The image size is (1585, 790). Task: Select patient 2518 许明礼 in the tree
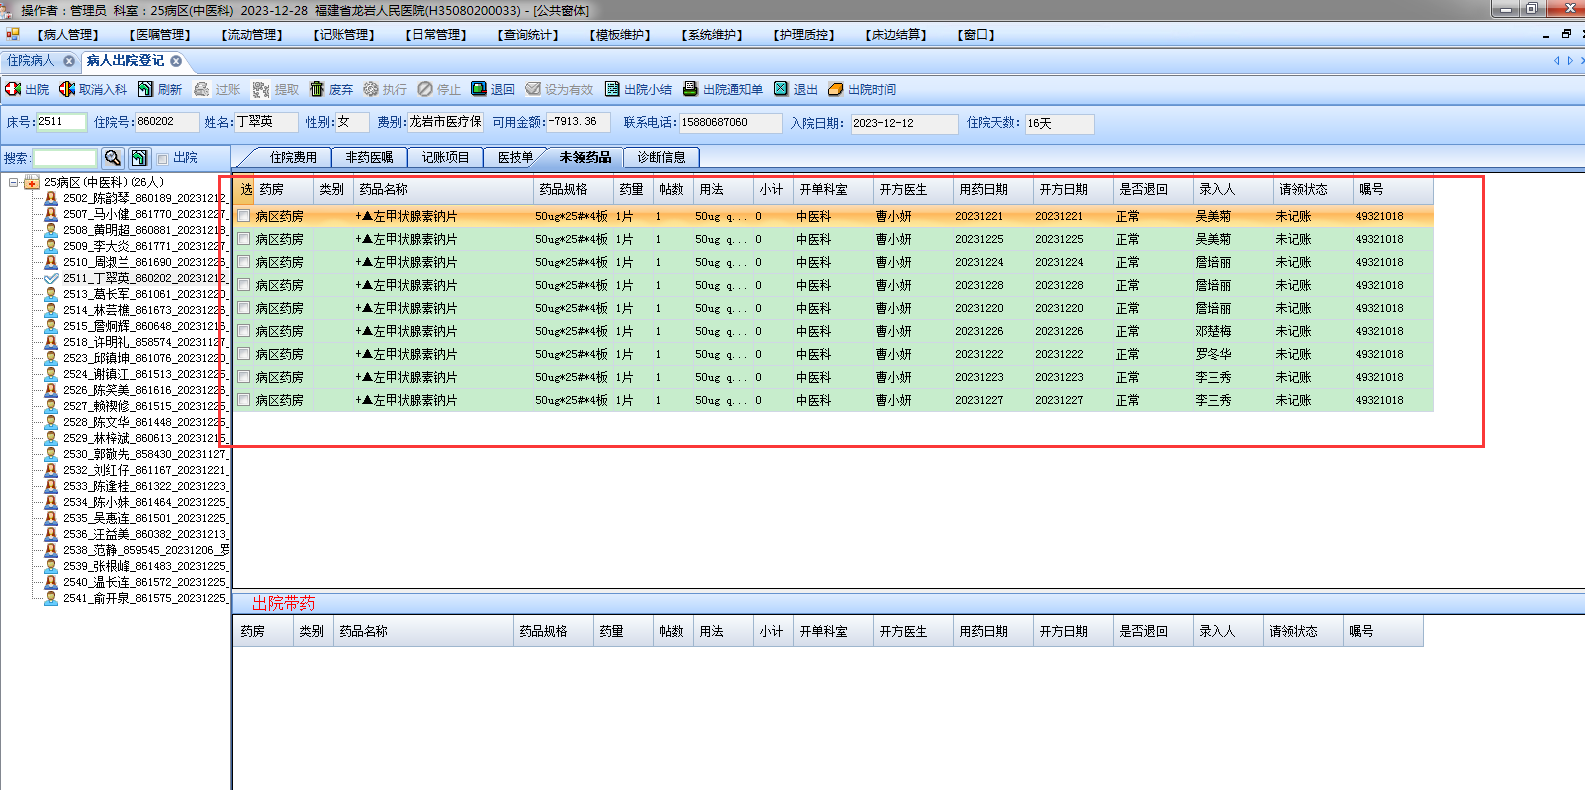pyautogui.click(x=144, y=342)
